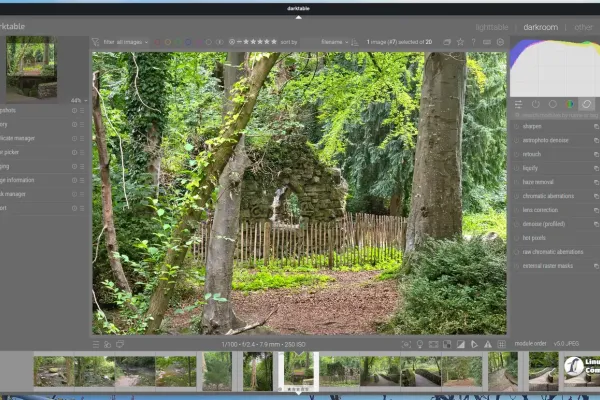This screenshot has height=400, width=600.
Task: Collapse top panel using the arrow handle
Action: pyautogui.click(x=298, y=17)
